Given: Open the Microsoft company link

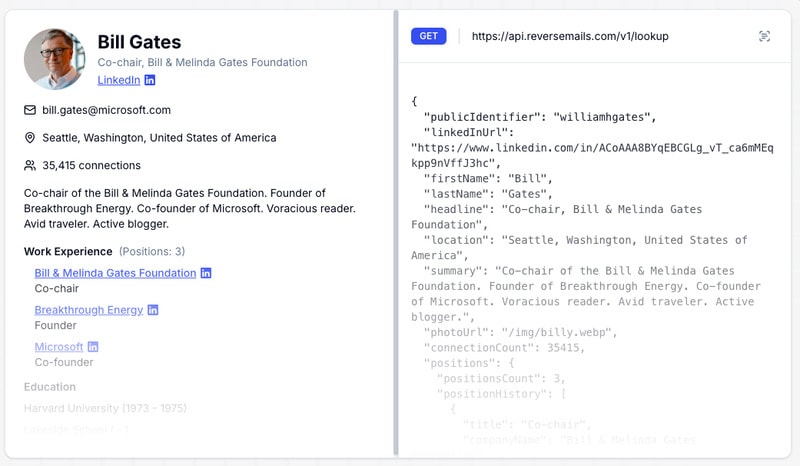Looking at the screenshot, I should (59, 347).
